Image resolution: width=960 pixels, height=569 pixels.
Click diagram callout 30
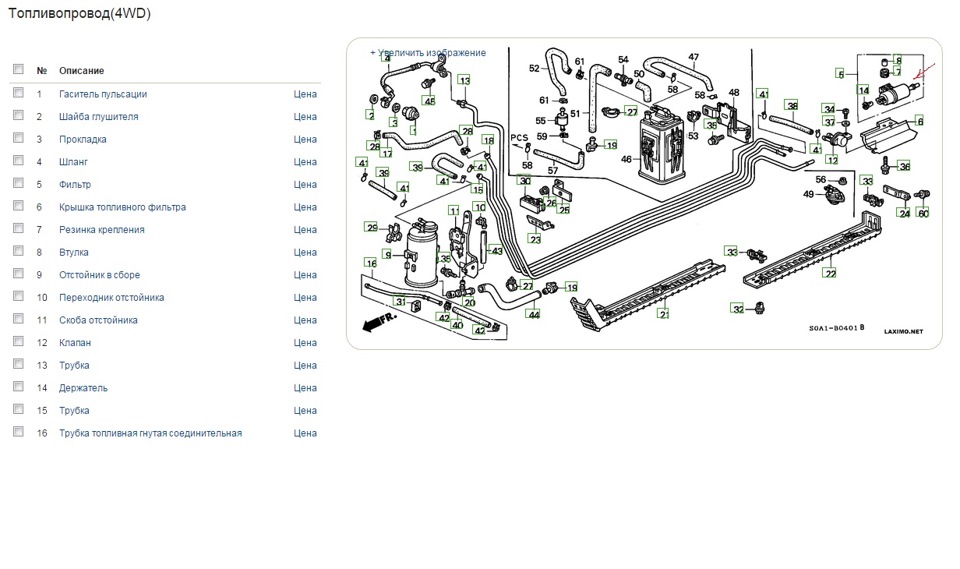(x=525, y=181)
